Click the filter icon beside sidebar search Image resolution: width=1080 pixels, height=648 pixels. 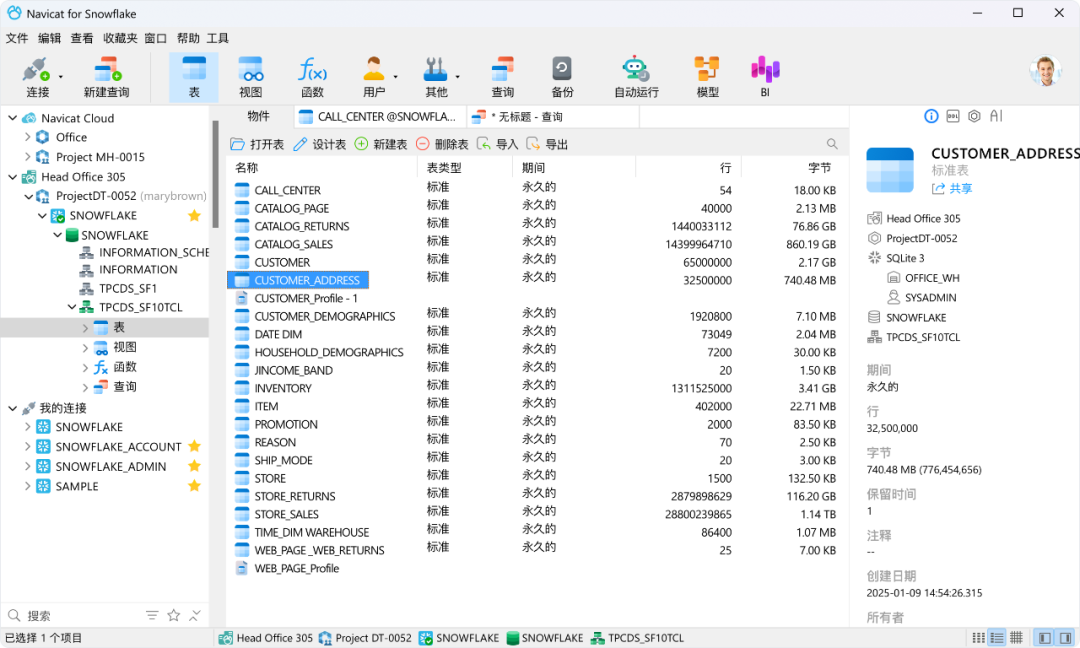pos(152,615)
